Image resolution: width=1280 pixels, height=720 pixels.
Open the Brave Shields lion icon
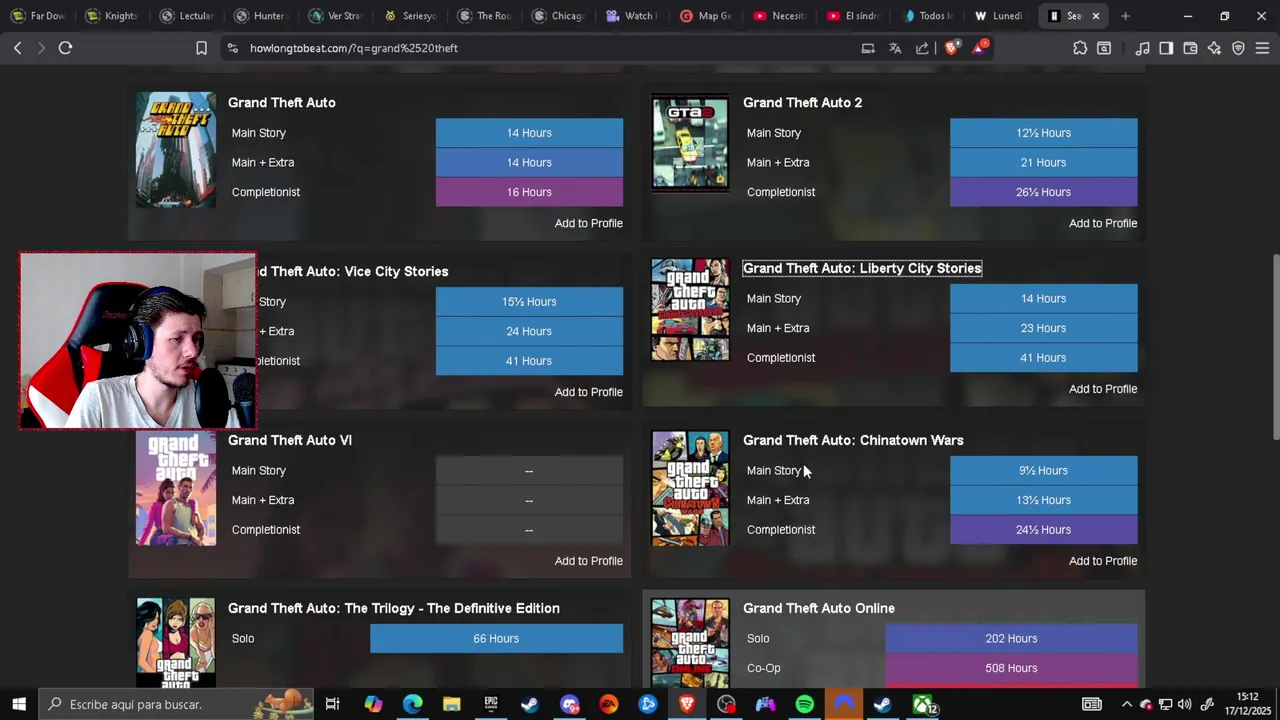click(x=951, y=48)
